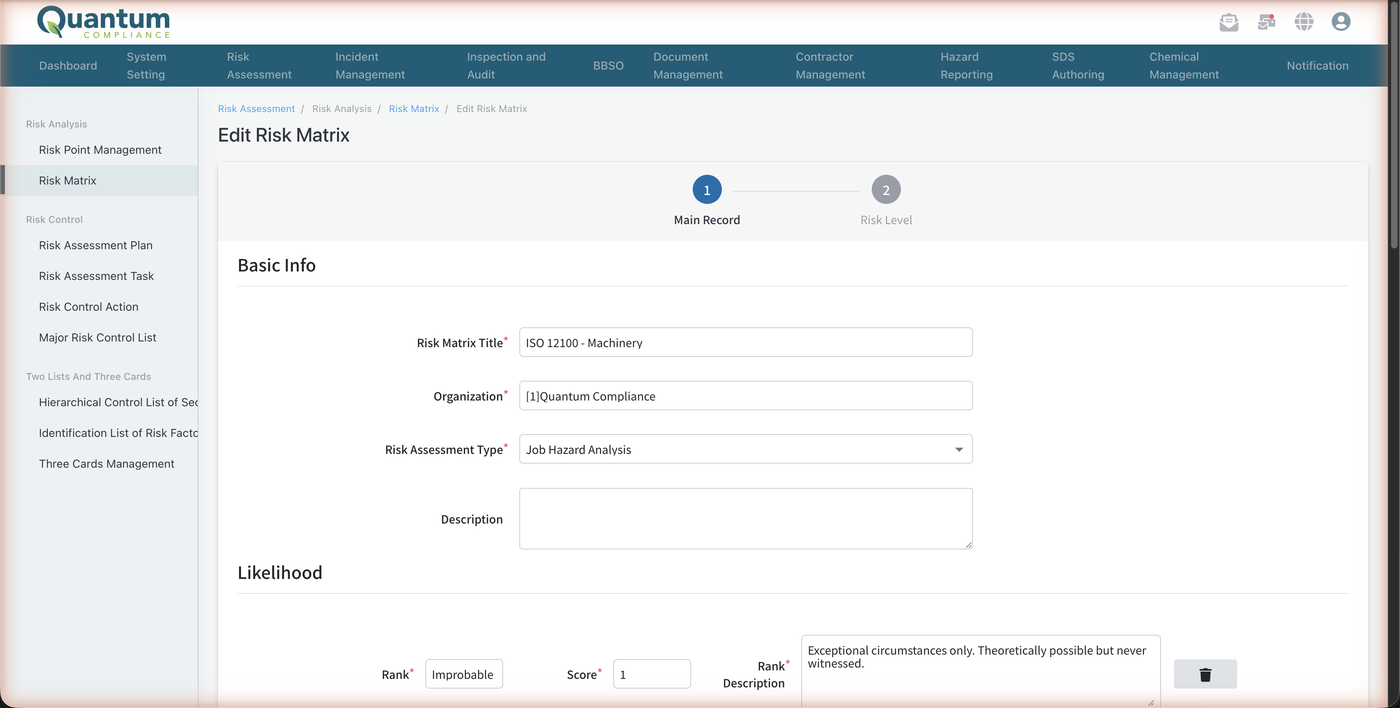Image resolution: width=1400 pixels, height=708 pixels.
Task: Click the Score field showing 1
Action: (x=652, y=674)
